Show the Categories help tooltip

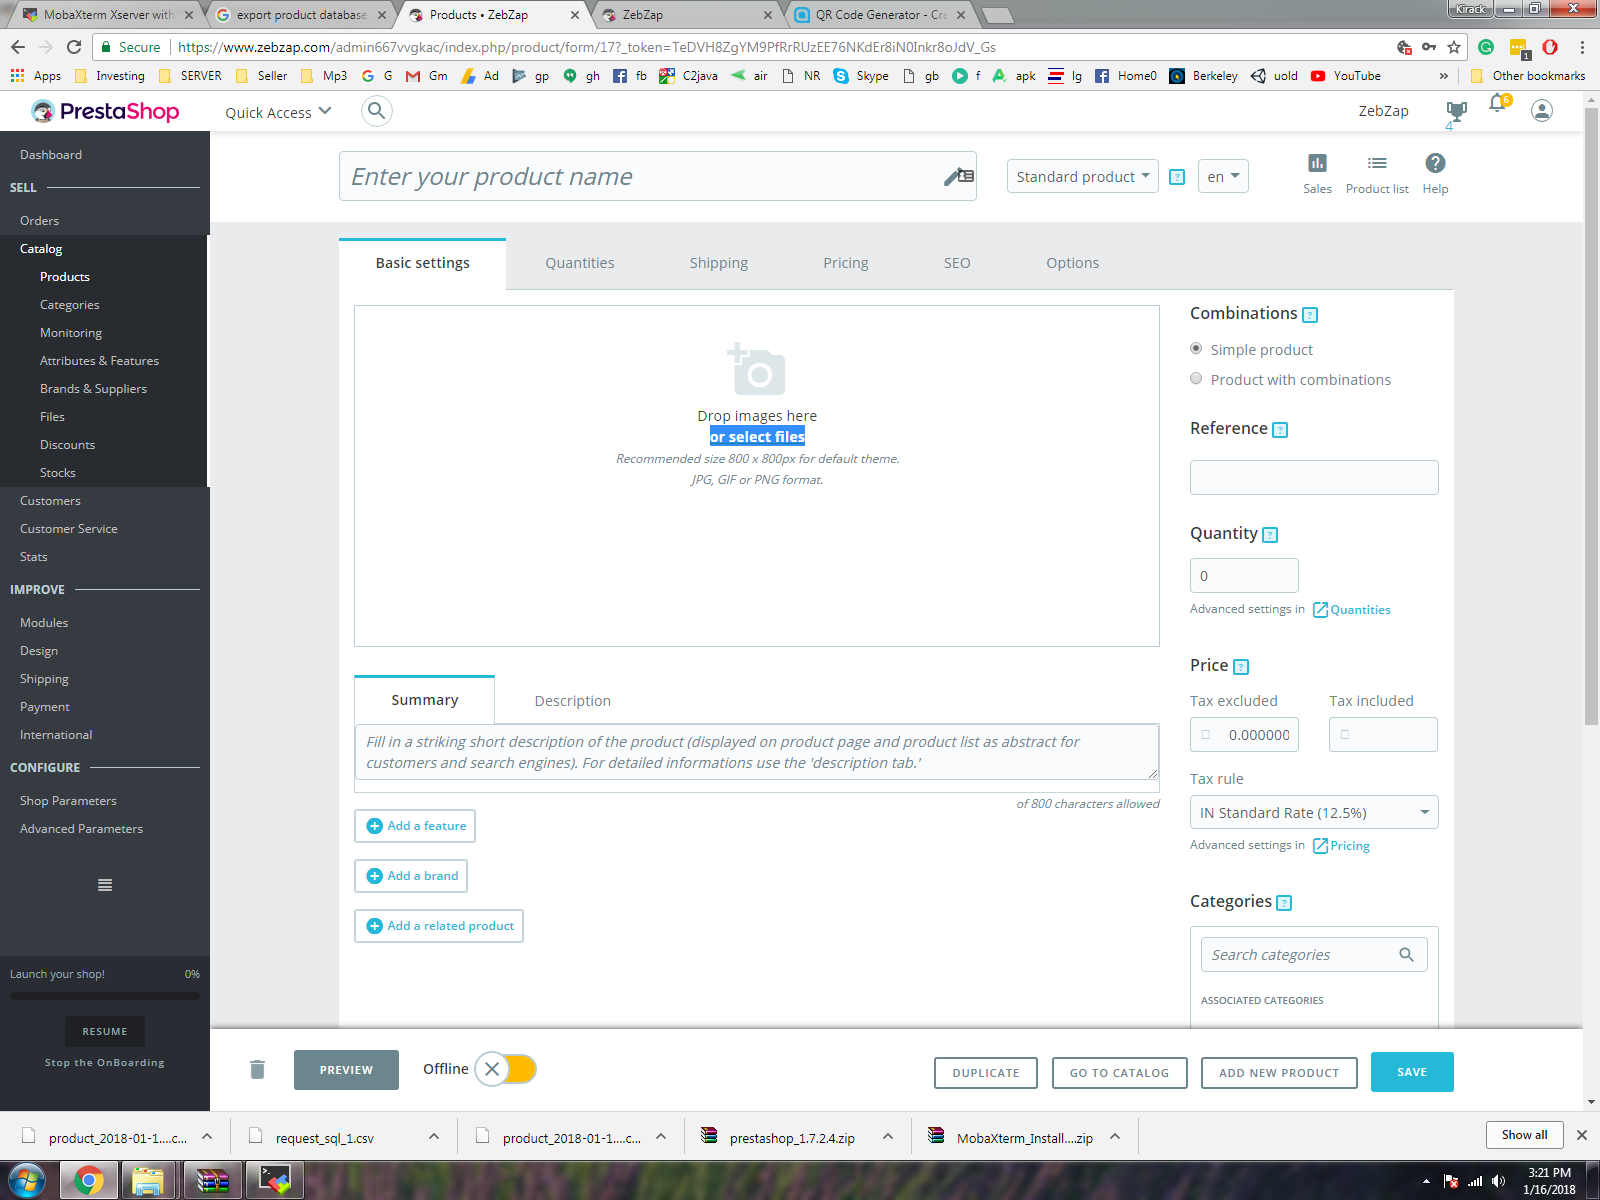coord(1285,903)
